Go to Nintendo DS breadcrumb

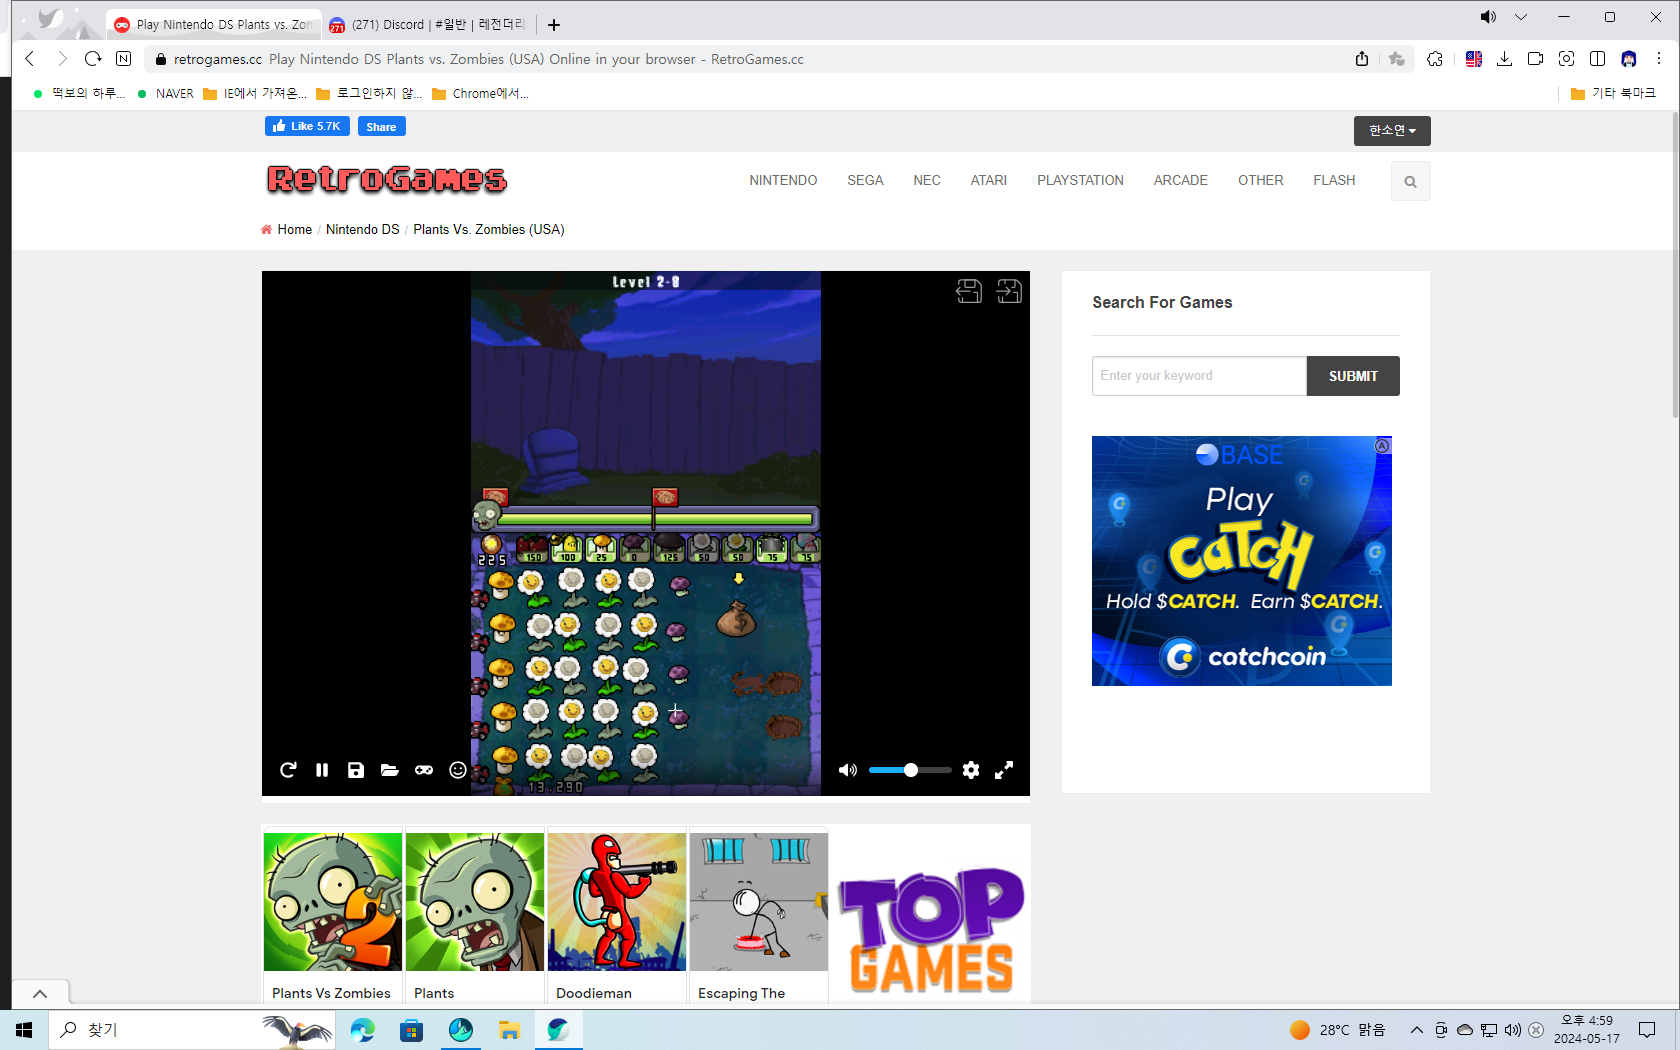tap(362, 230)
